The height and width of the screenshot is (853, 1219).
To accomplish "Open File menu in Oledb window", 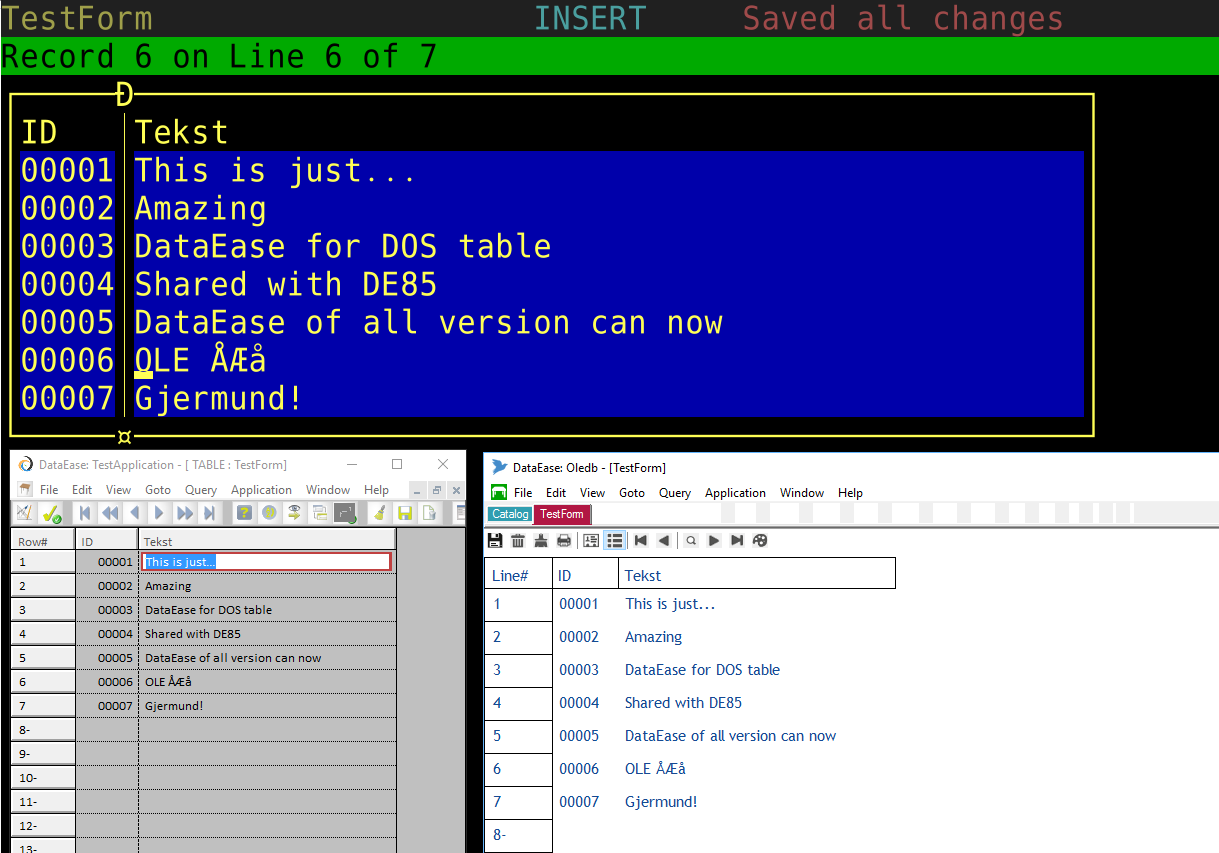I will click(523, 493).
